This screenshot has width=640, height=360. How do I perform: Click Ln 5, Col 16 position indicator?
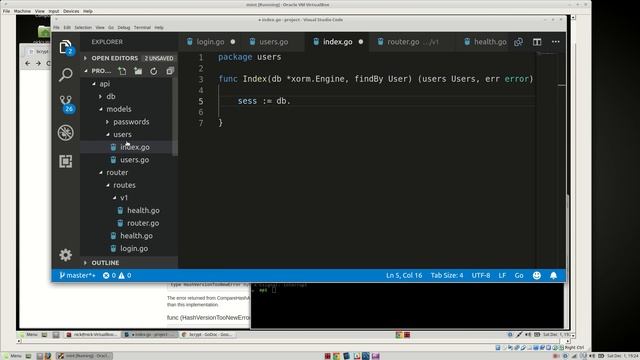coord(404,276)
